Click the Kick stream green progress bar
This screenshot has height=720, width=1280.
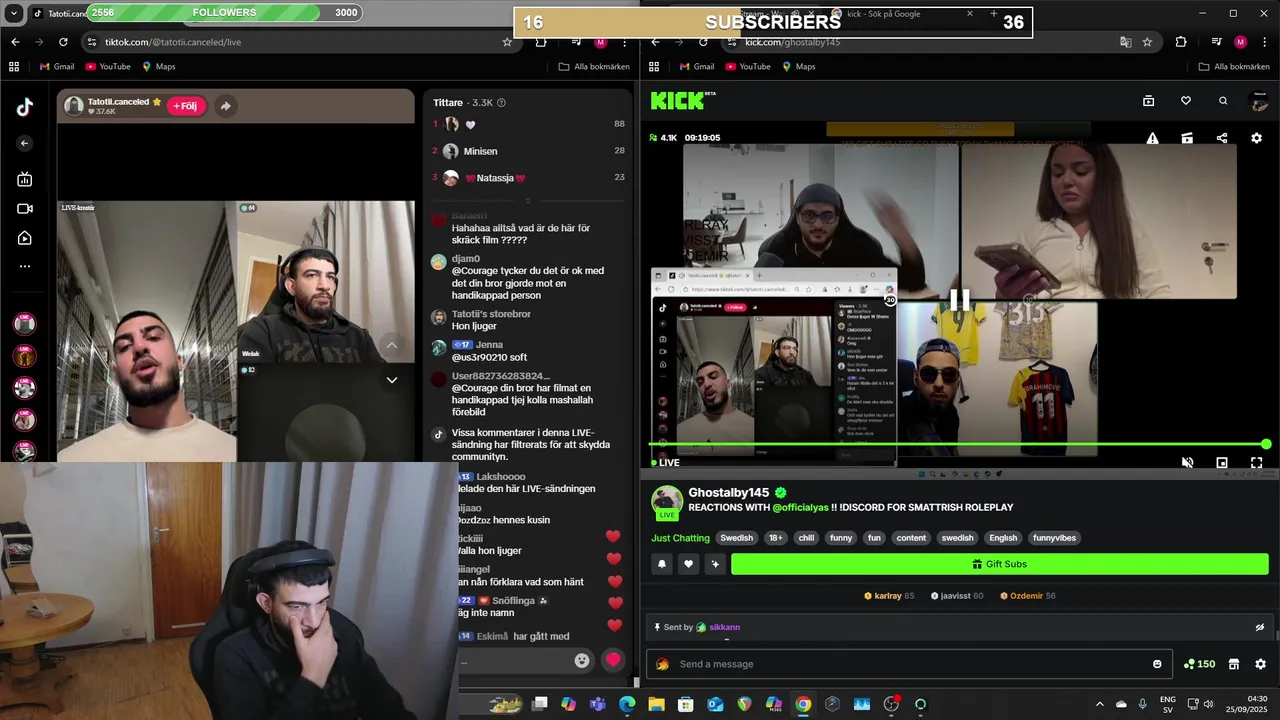pyautogui.click(x=959, y=444)
